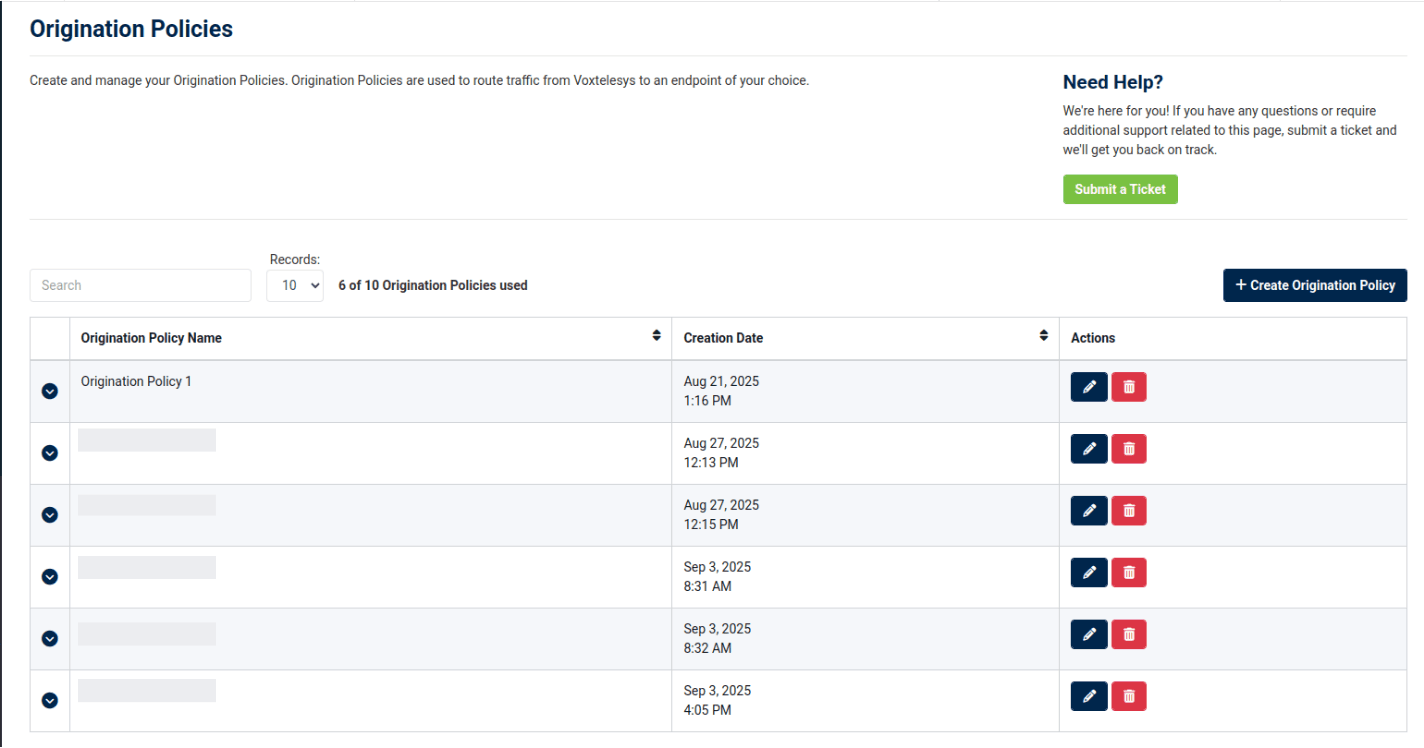Delete Origination Policy 1 using trash icon
The height and width of the screenshot is (748, 1424).
pos(1129,387)
